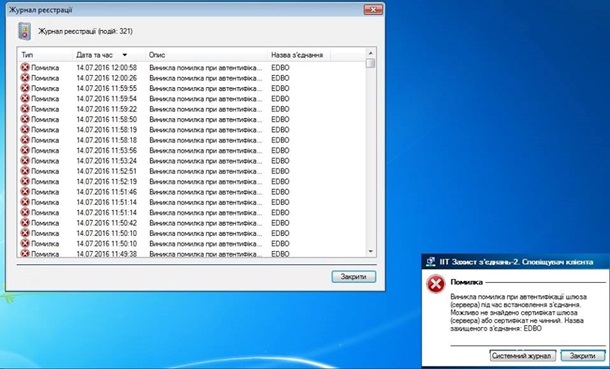Toggle the sort arrow in 'Дата та час' header
Image resolution: width=610 pixels, height=369 pixels.
tap(124, 55)
